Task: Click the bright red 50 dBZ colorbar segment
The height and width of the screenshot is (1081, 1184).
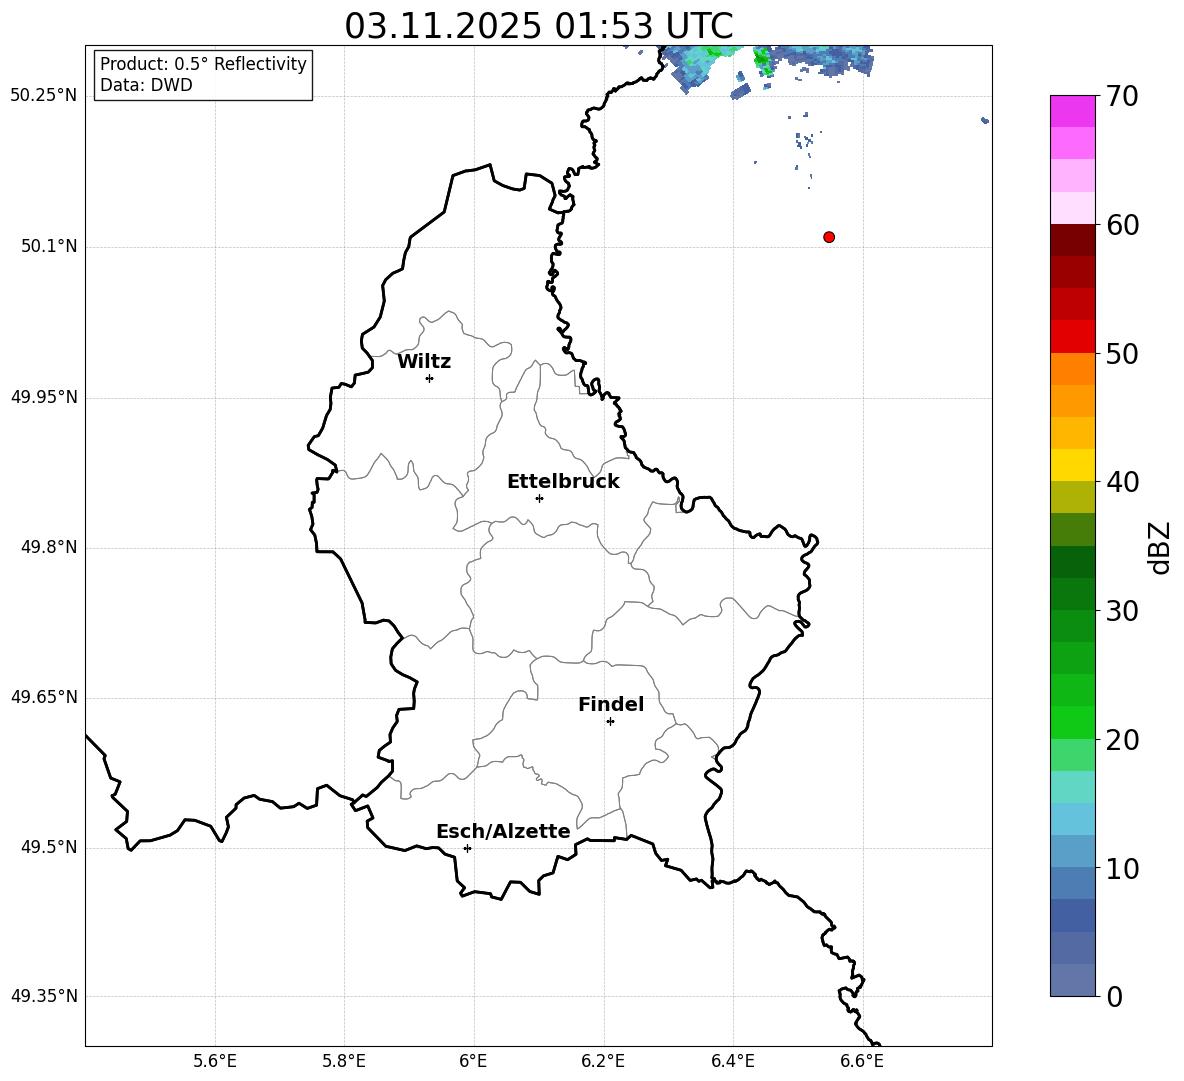Action: coord(1072,337)
